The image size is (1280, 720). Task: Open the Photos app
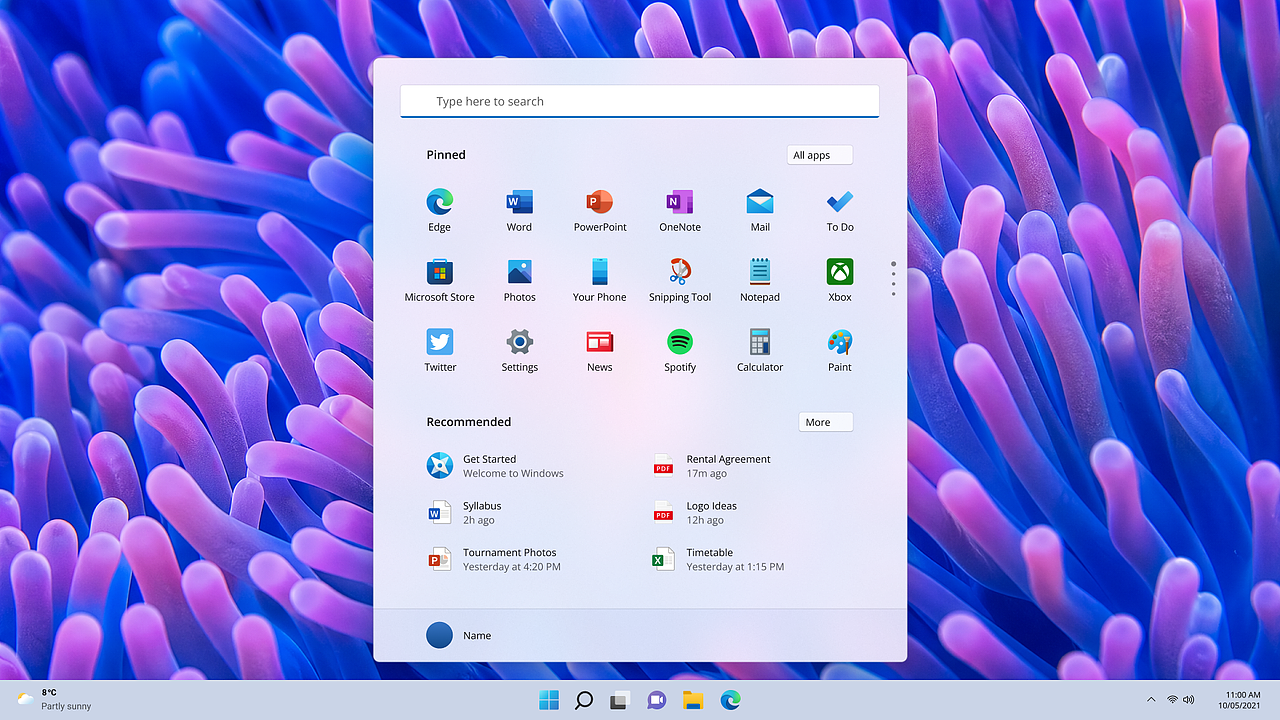point(519,280)
